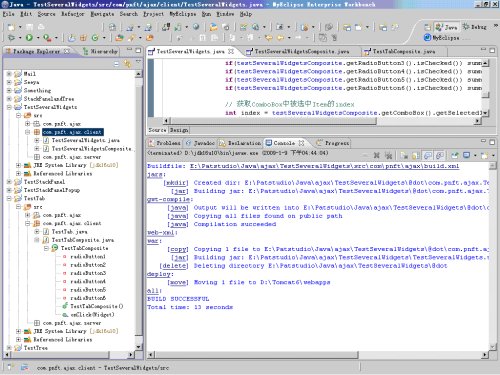Toggle Scroll Lock in Console toolbar
Viewport: 500px width, 375px height.
416,155
